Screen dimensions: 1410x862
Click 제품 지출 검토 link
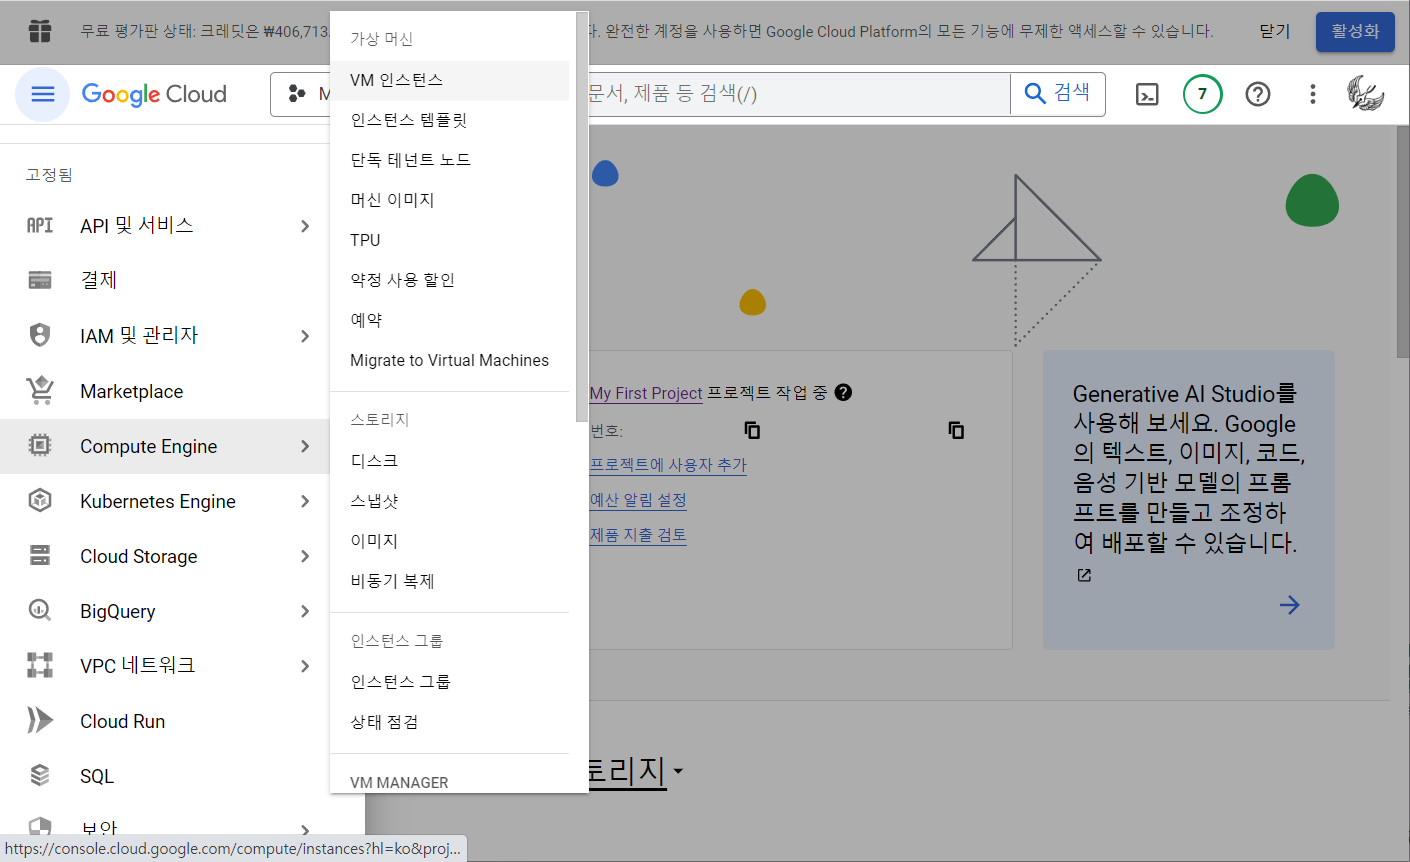(638, 535)
